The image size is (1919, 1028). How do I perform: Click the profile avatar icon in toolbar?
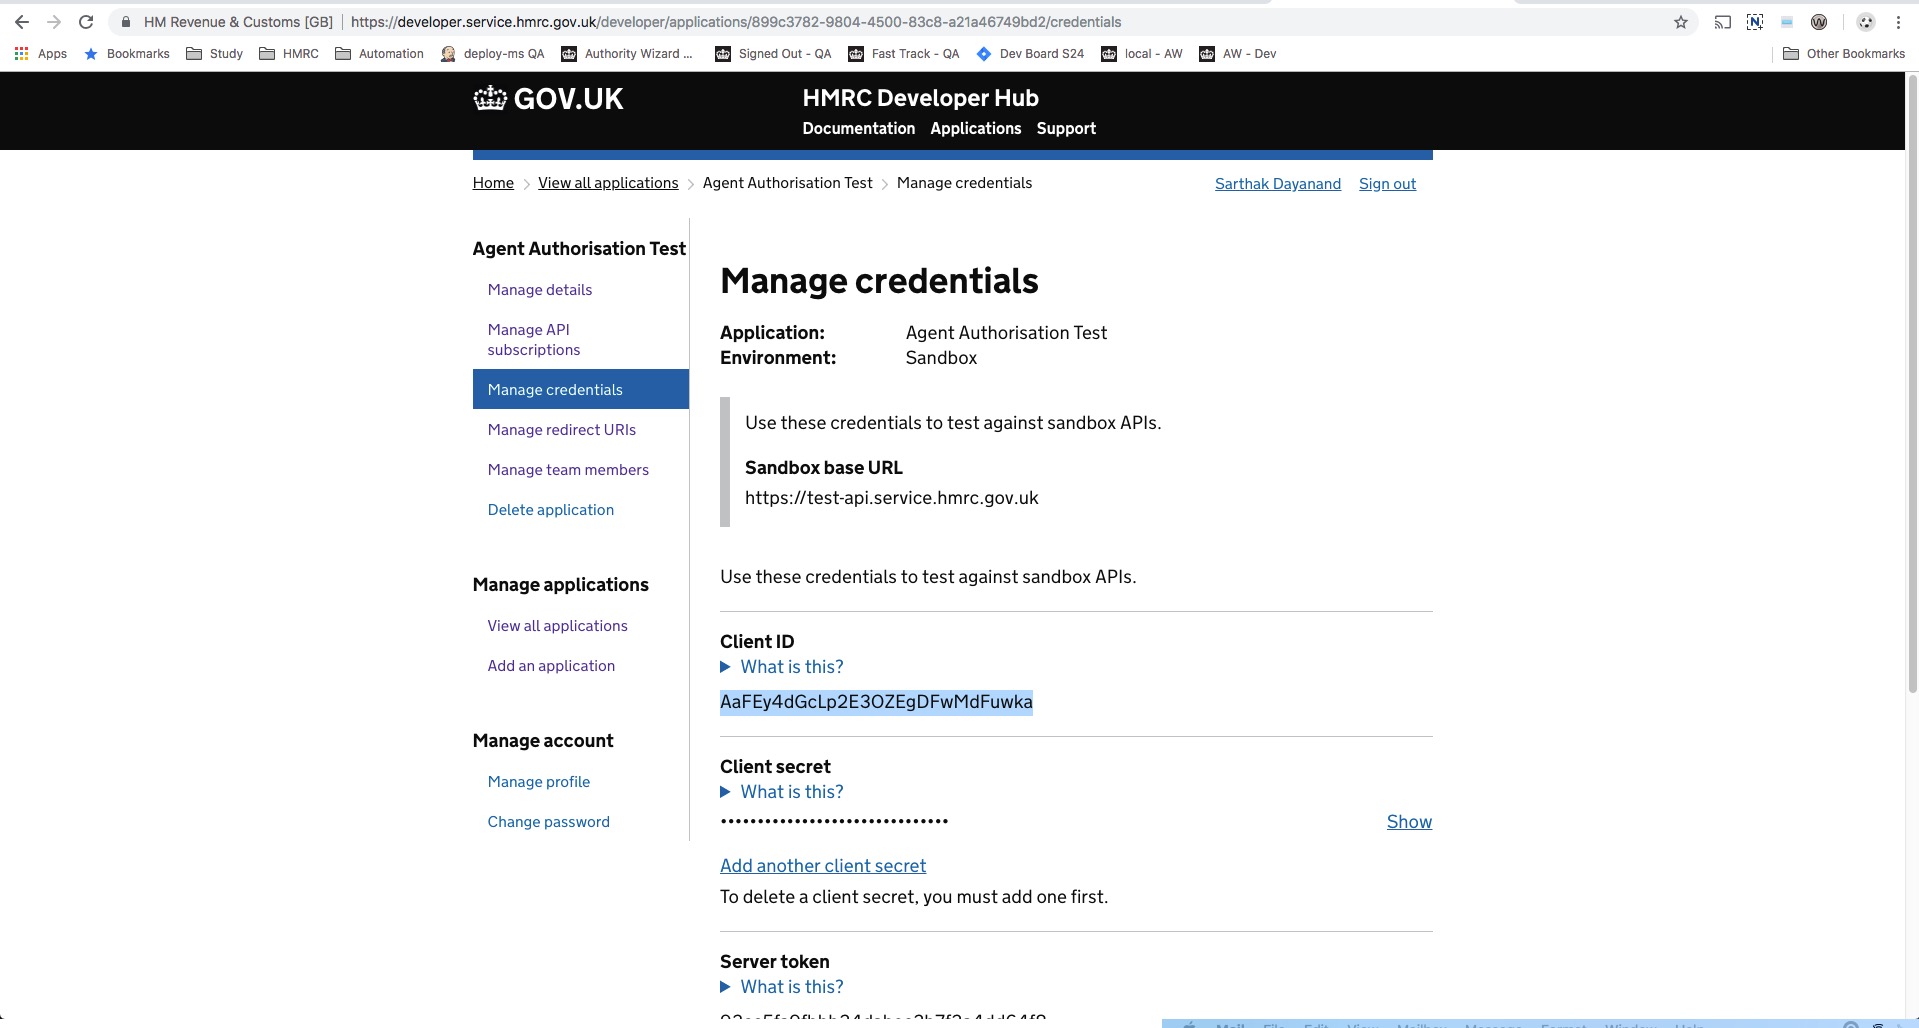(1866, 22)
